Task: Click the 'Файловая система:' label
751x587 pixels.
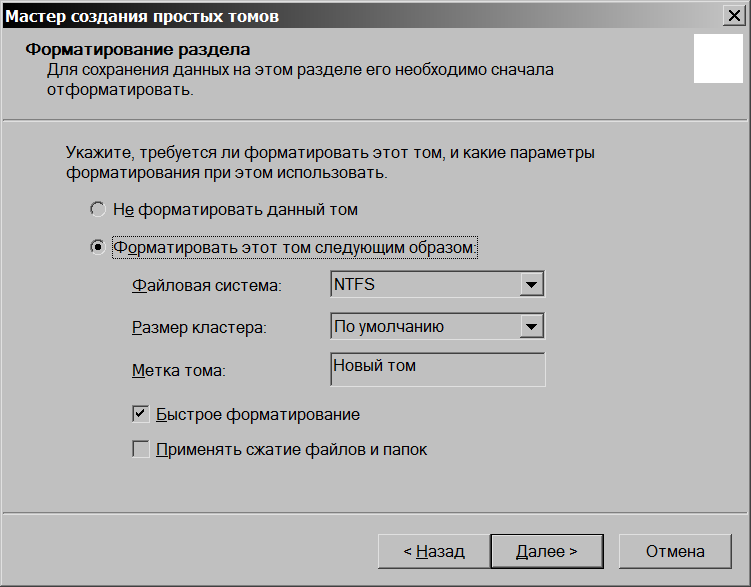Action: 207,286
